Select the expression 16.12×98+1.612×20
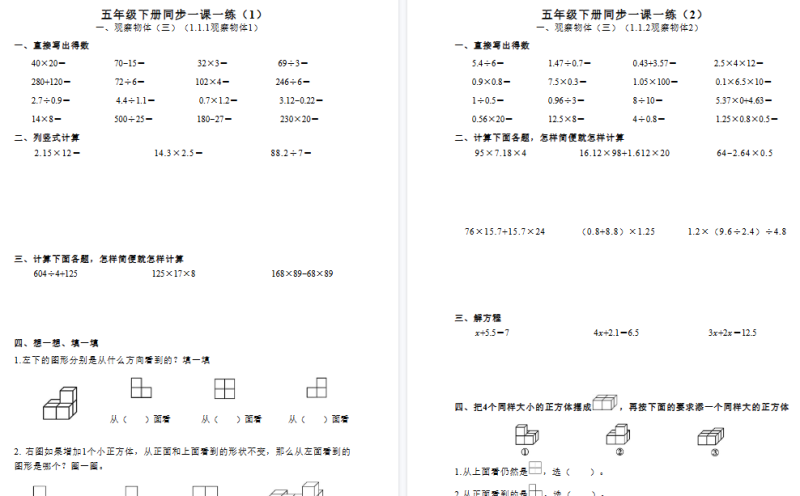This screenshot has height=496, width=800. point(624,153)
